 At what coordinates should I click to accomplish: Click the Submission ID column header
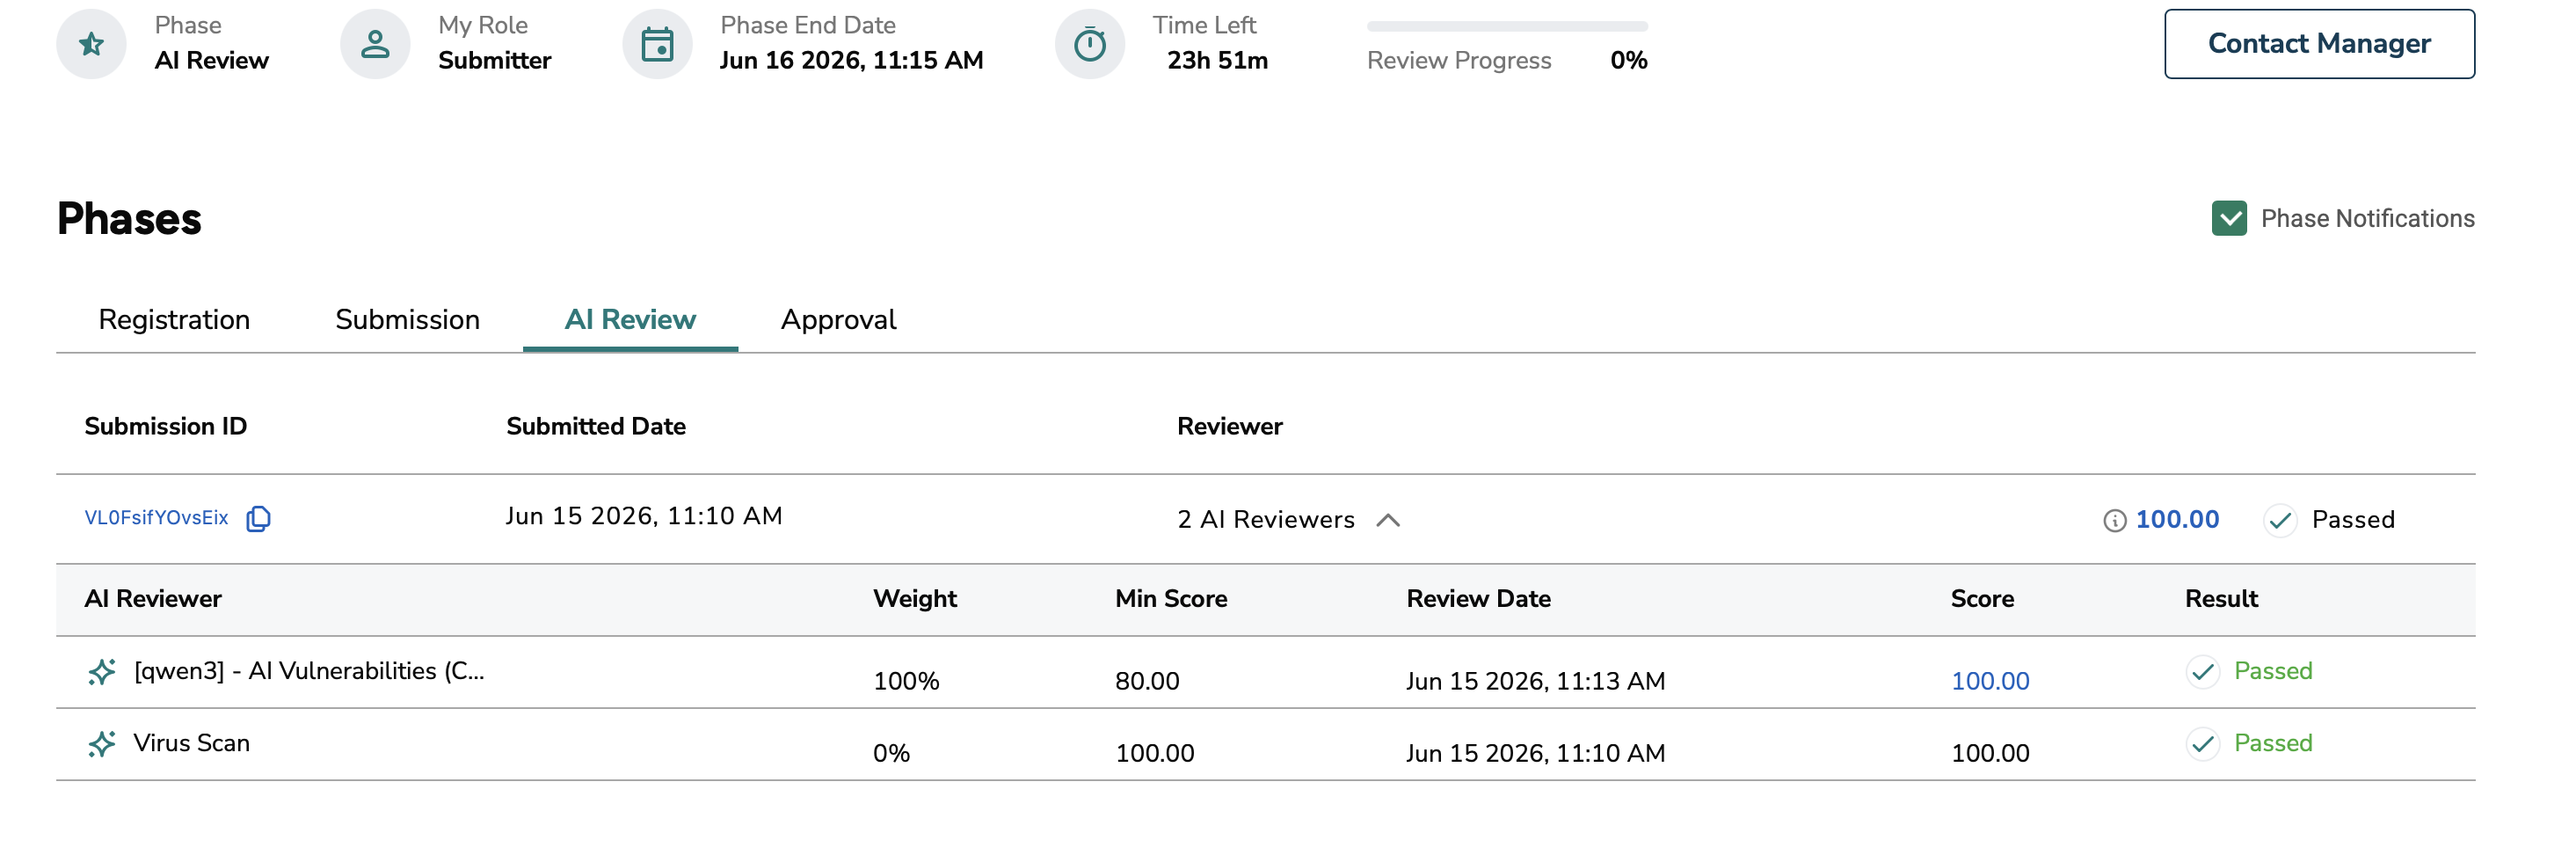[x=165, y=427]
